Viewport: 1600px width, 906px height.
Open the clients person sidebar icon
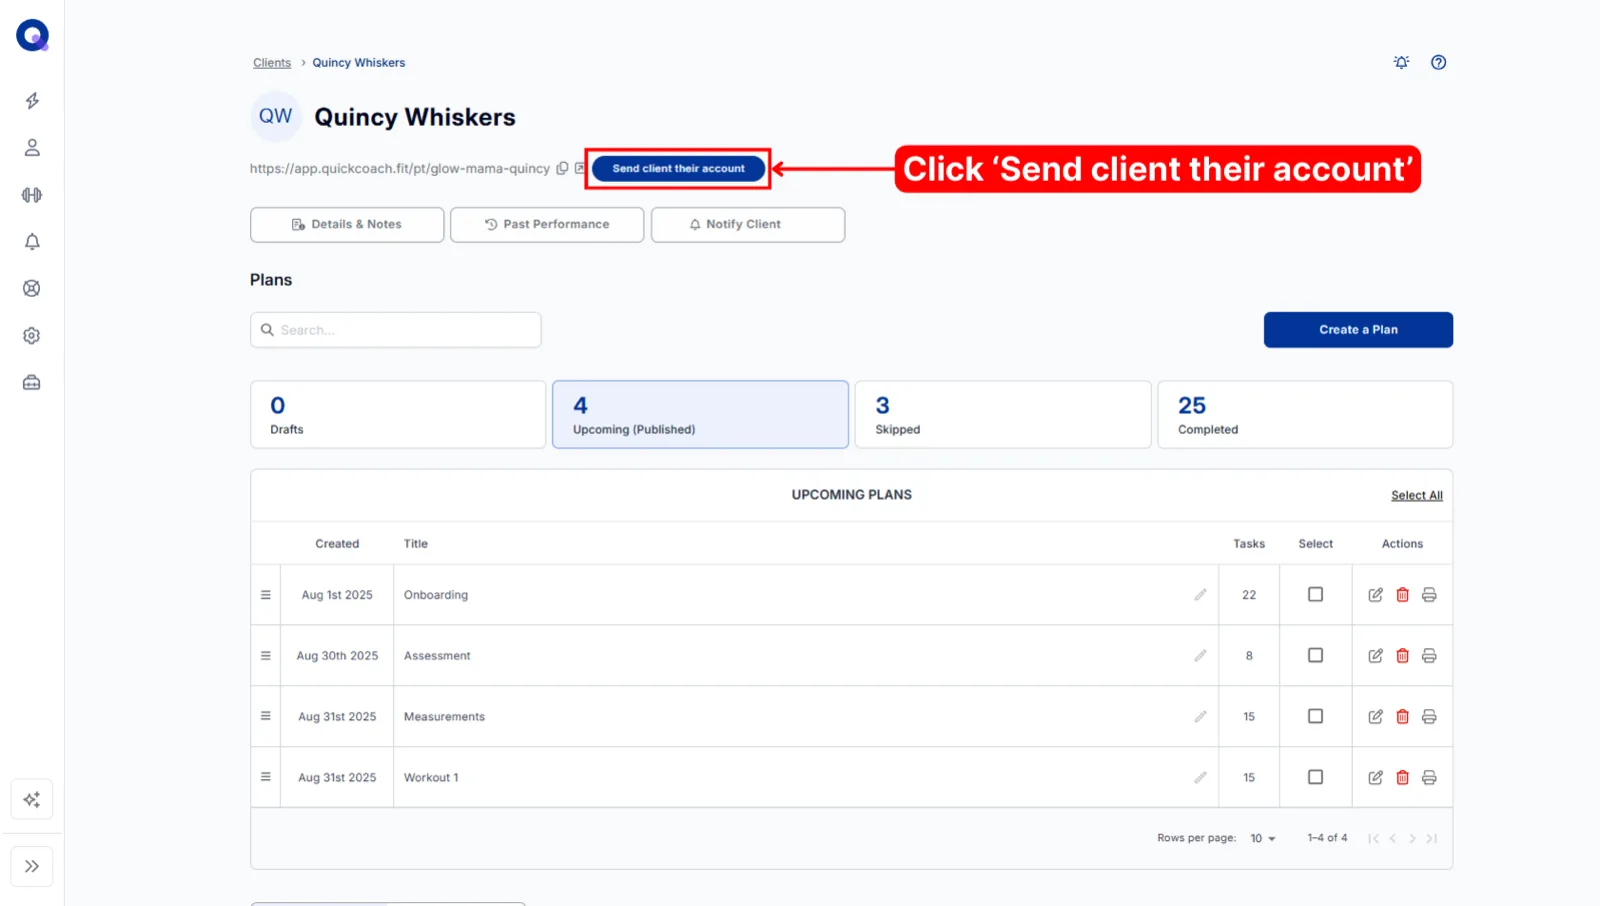click(x=32, y=148)
